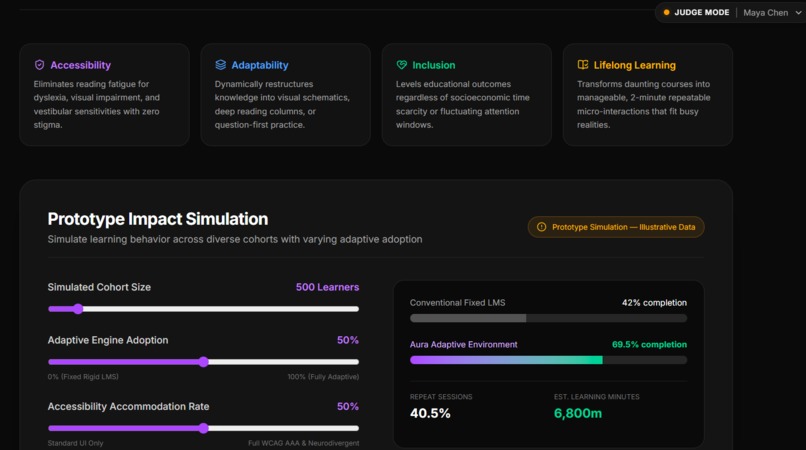Click the Adaptive Engine Adoption slider handle
This screenshot has height=450, width=806.
point(204,362)
